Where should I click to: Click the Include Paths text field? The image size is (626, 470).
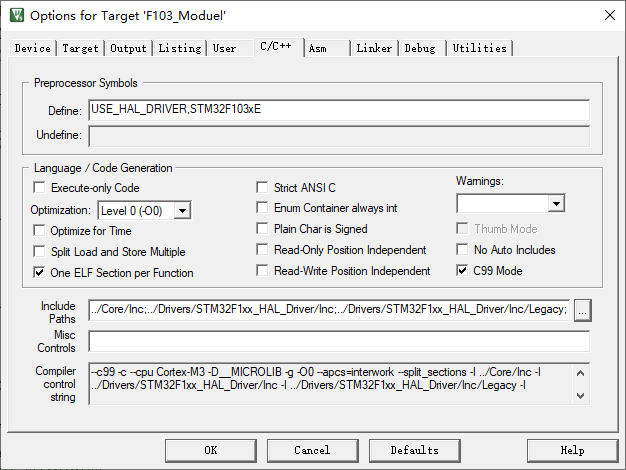tap(329, 310)
